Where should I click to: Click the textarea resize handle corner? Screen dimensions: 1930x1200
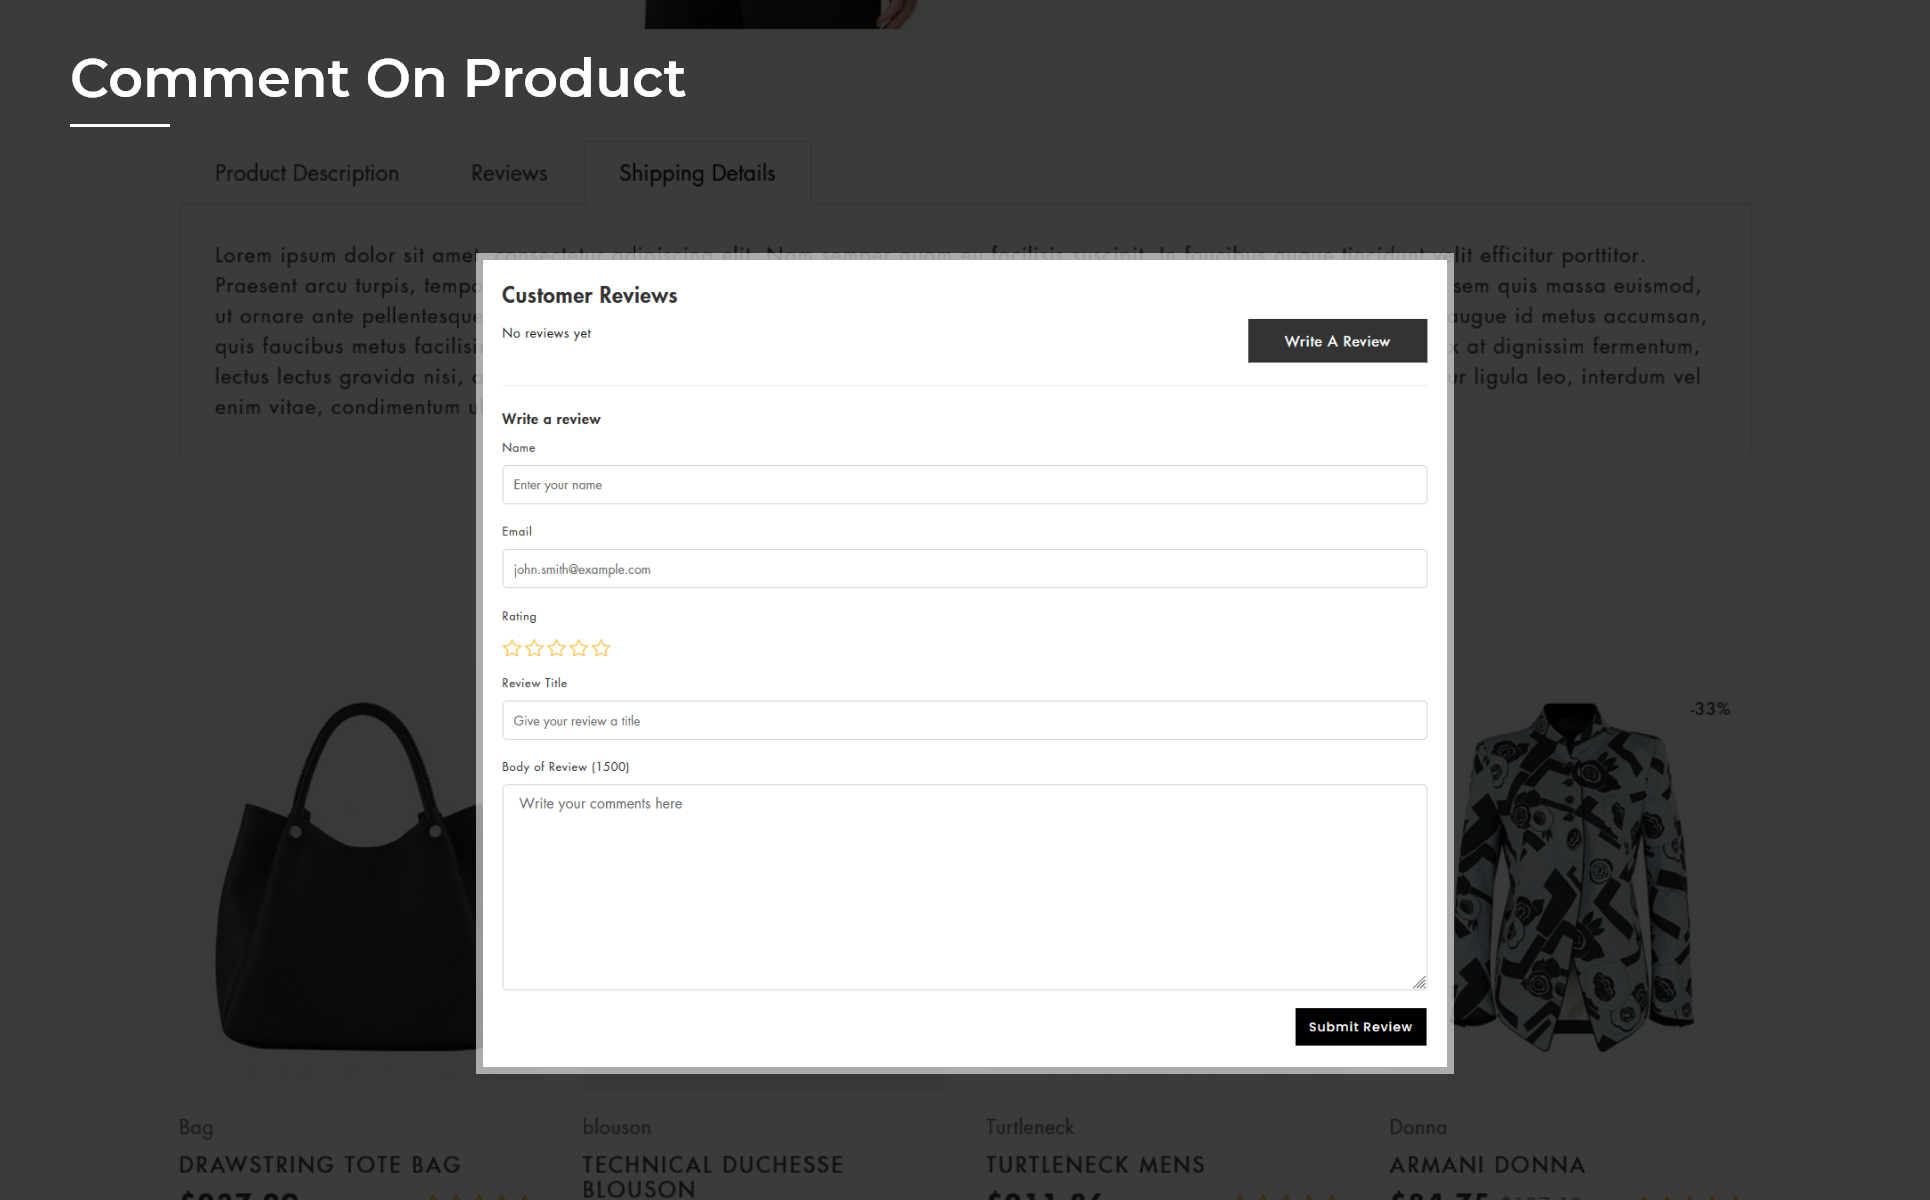coord(1419,982)
